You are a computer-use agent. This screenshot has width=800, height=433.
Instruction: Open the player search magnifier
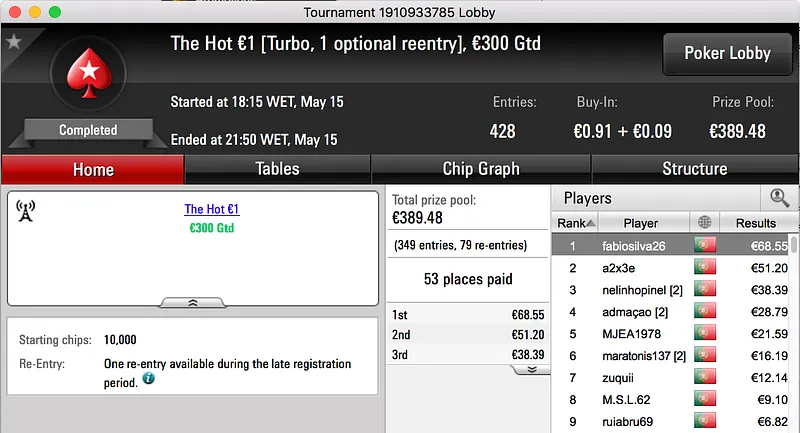[x=779, y=198]
